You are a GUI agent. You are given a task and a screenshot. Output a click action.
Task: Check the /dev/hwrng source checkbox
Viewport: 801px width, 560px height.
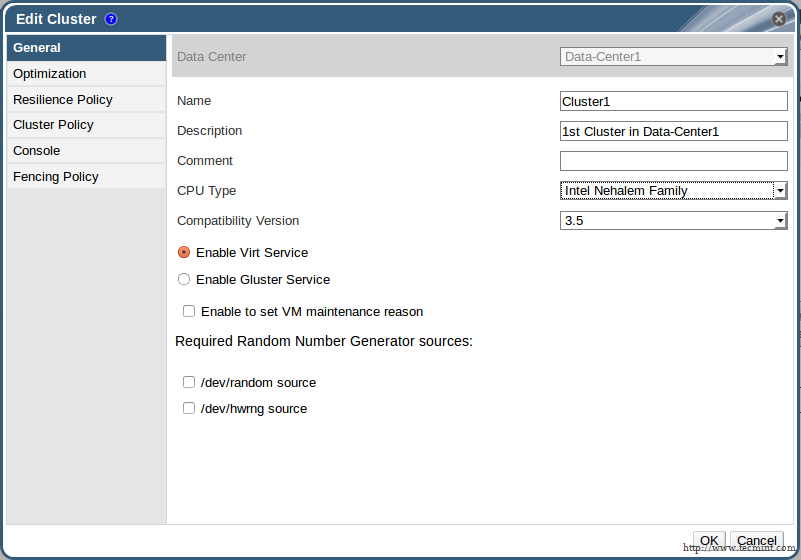click(x=188, y=409)
